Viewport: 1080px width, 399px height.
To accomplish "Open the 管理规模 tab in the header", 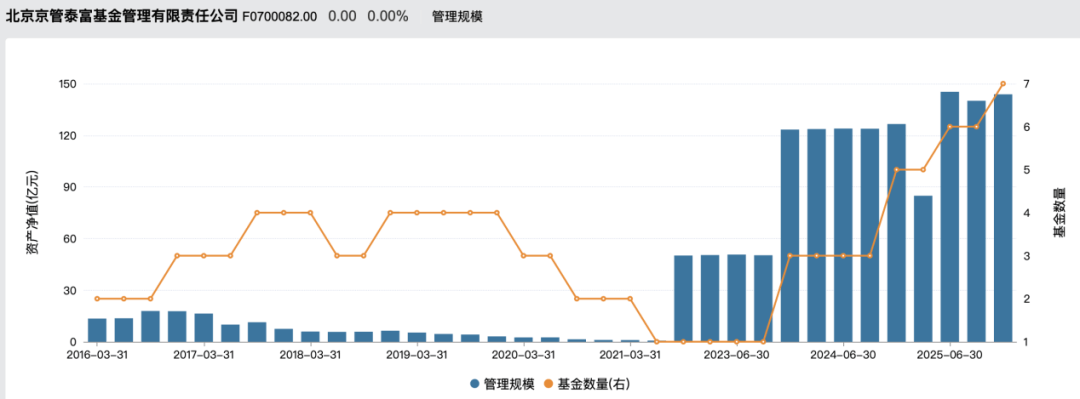I will pos(457,17).
